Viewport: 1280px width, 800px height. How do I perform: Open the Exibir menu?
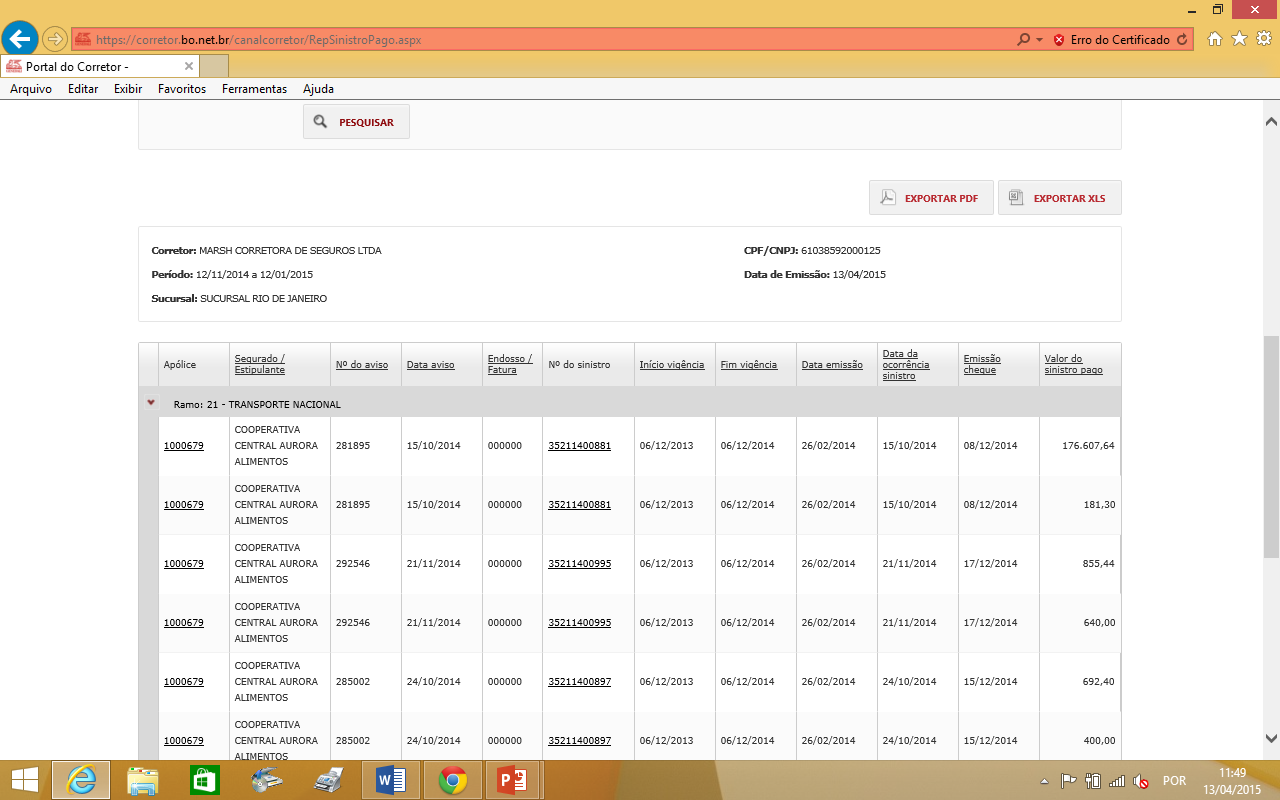128,89
